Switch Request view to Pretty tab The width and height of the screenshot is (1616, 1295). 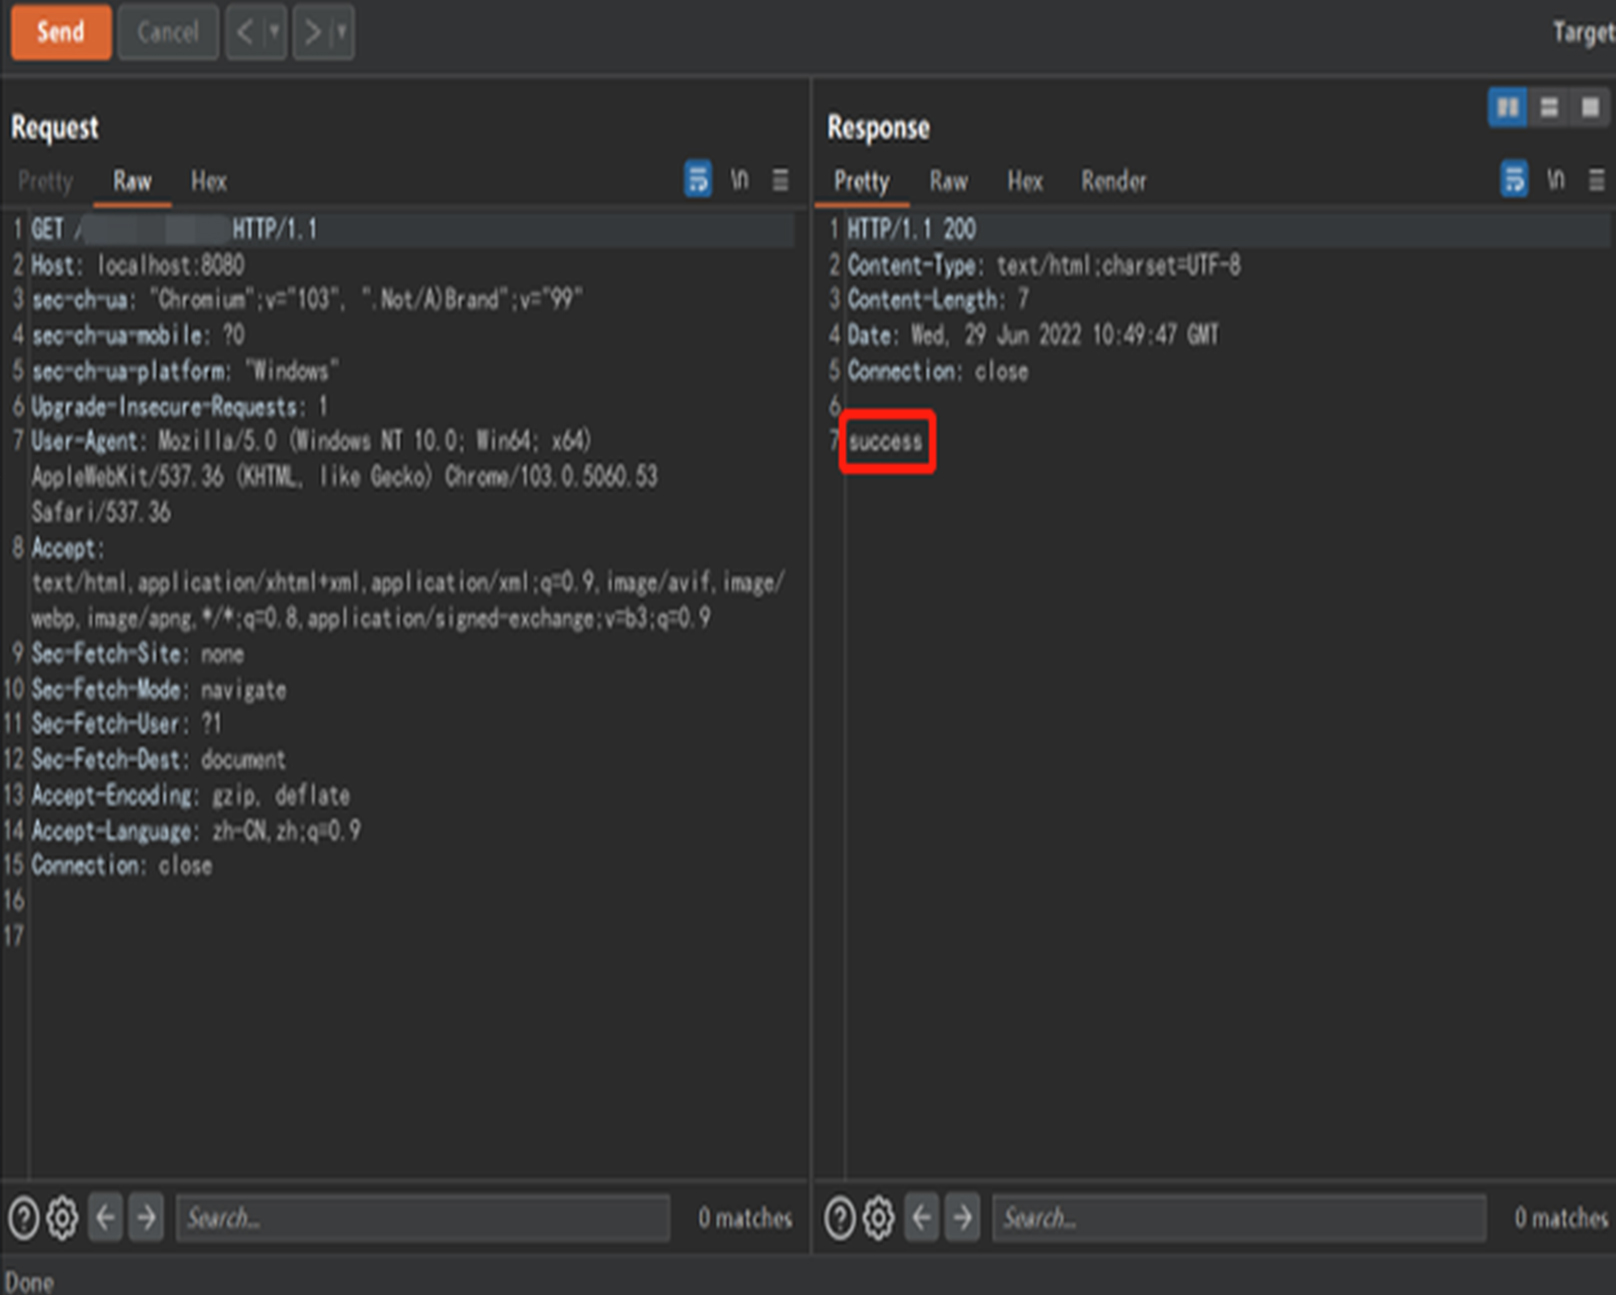(x=46, y=181)
